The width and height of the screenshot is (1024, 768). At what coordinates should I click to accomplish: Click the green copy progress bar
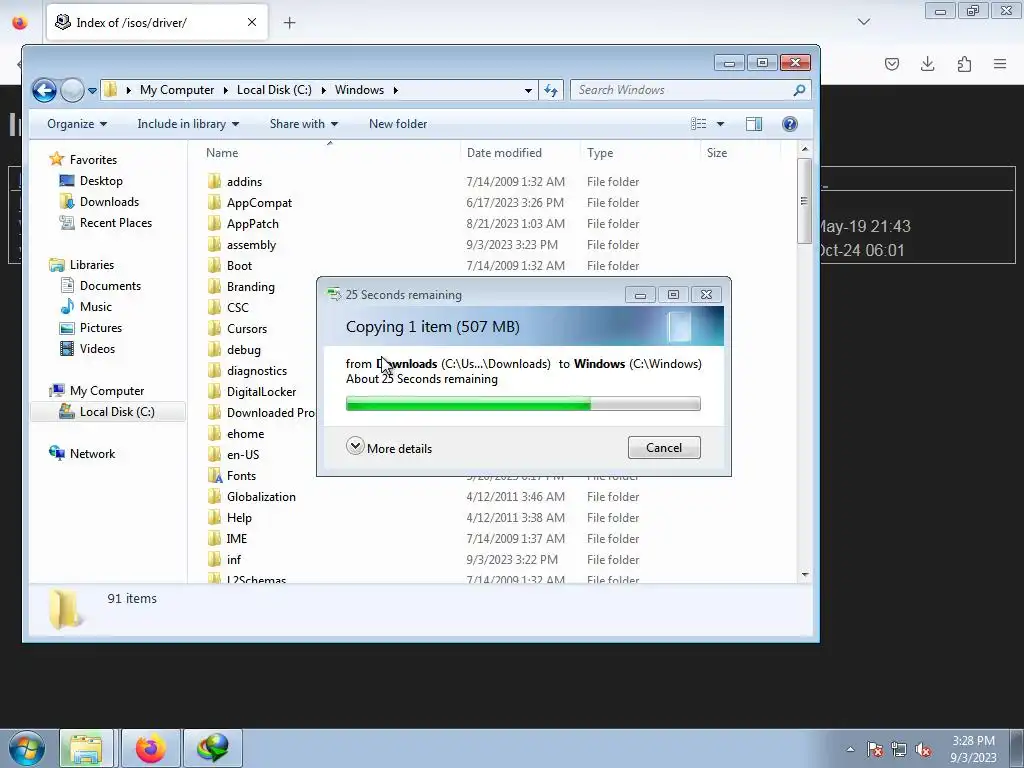pos(523,404)
